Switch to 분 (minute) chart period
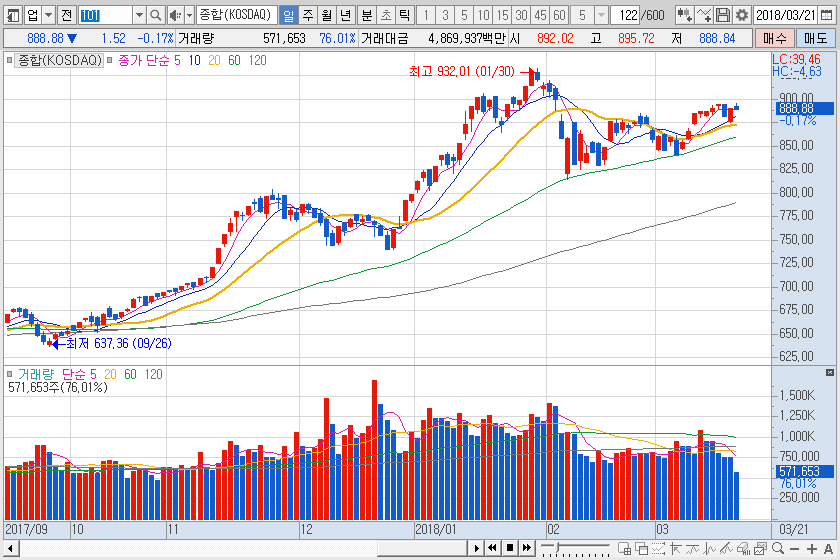The image size is (840, 560). pyautogui.click(x=366, y=15)
